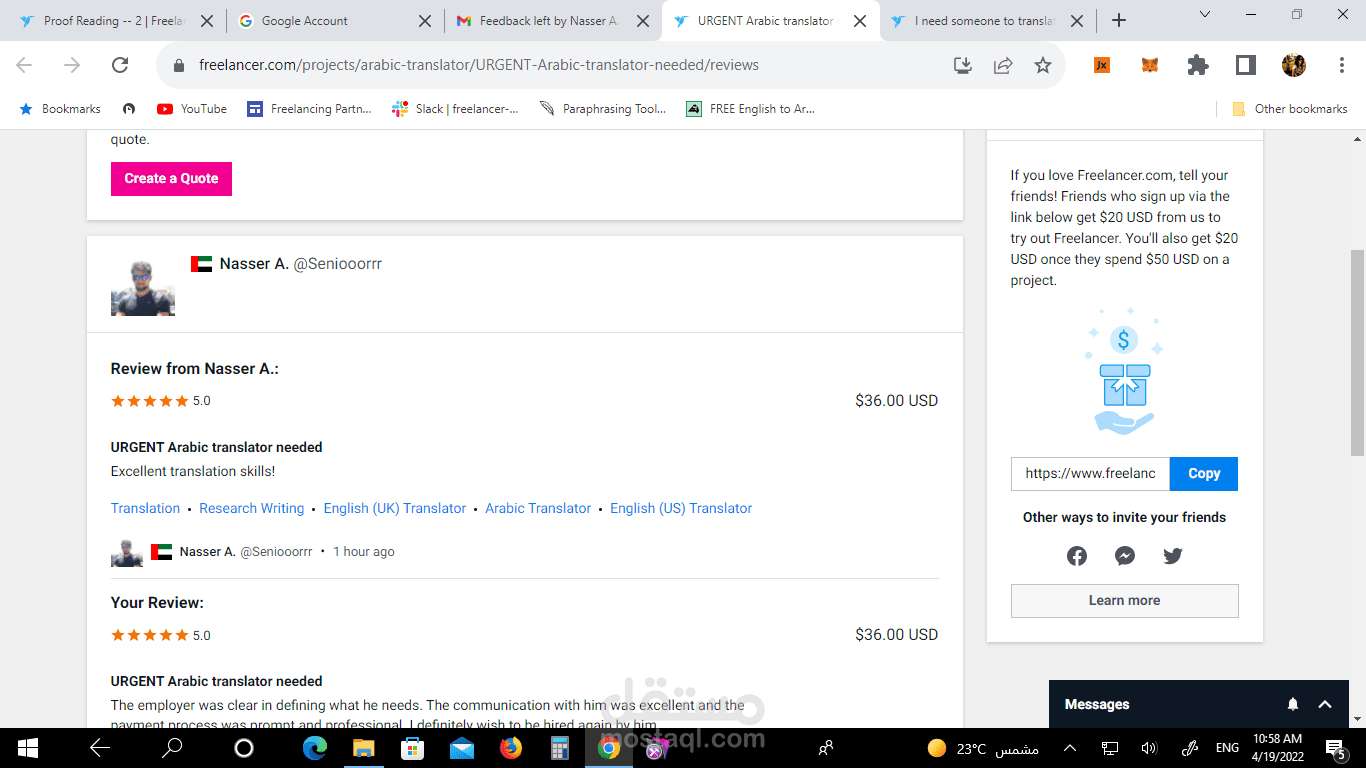Switch the ENG input language
Viewport: 1366px width, 768px height.
click(1227, 747)
